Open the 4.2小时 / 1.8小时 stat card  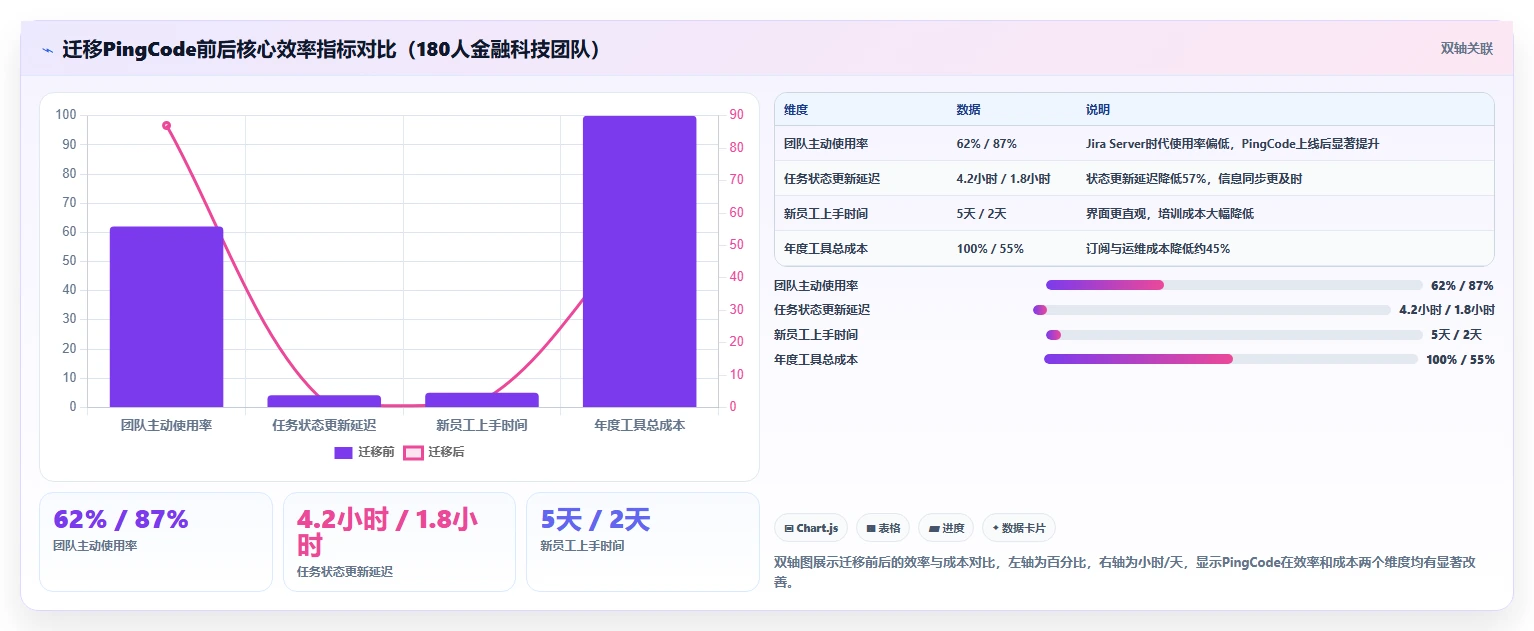coord(400,542)
